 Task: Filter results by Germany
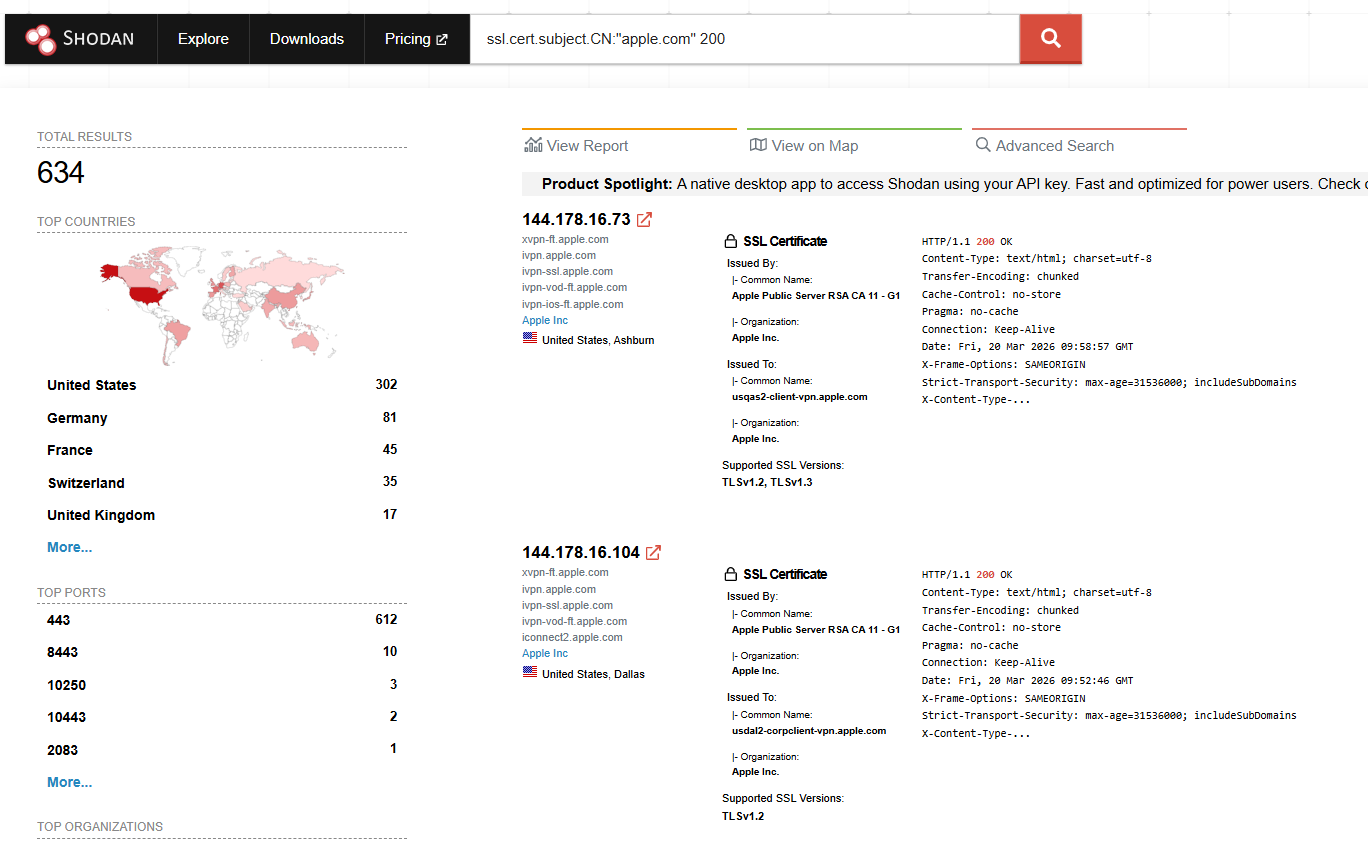coord(77,418)
